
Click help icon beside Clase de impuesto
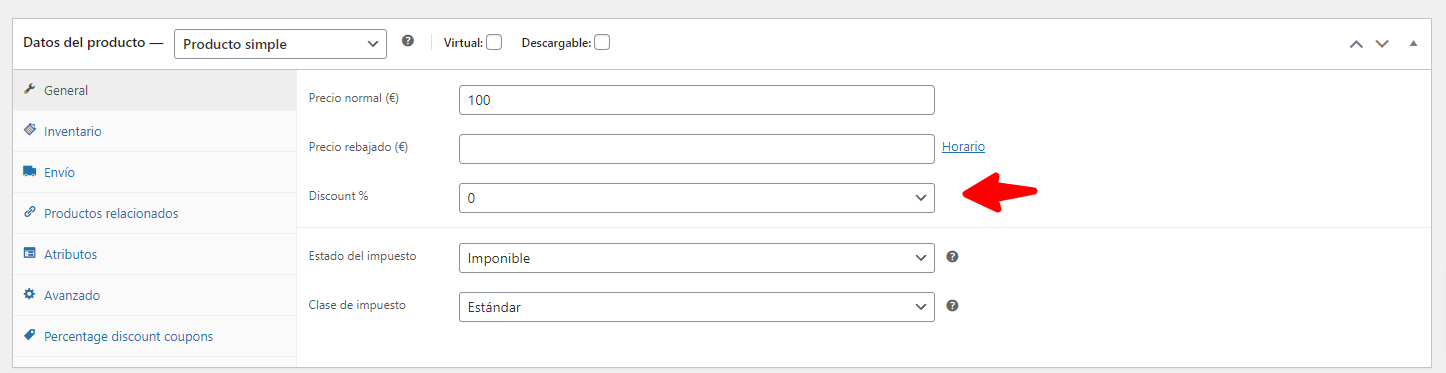click(952, 305)
